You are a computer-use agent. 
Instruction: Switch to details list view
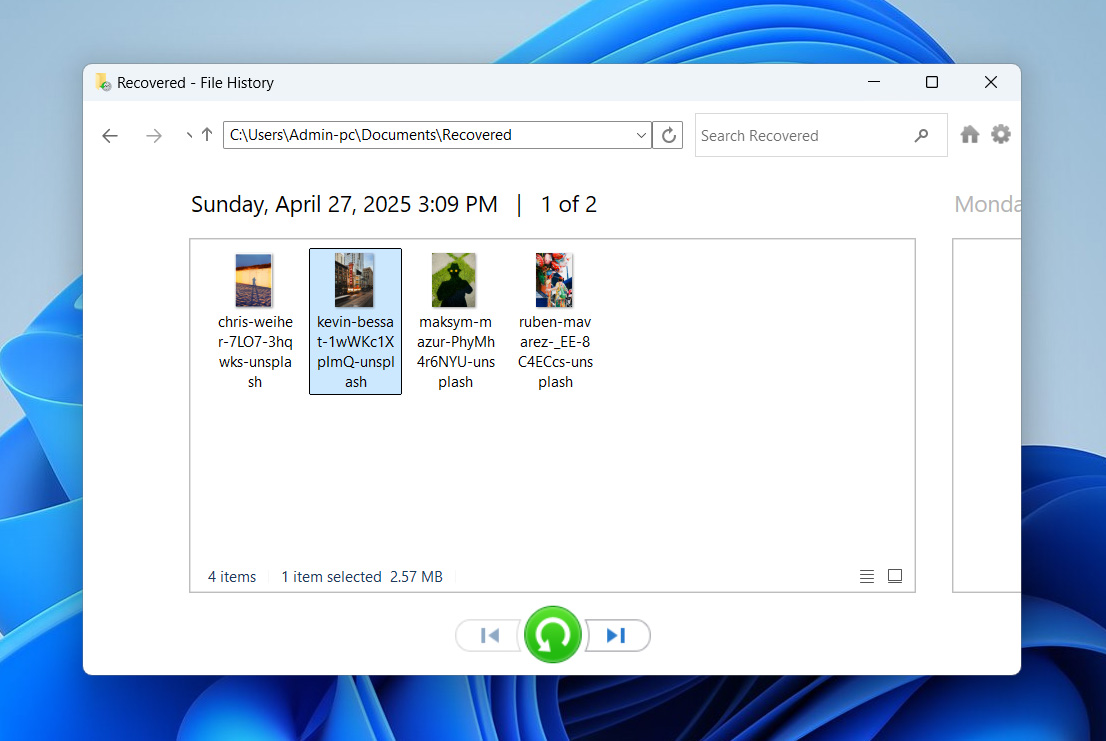tap(867, 576)
